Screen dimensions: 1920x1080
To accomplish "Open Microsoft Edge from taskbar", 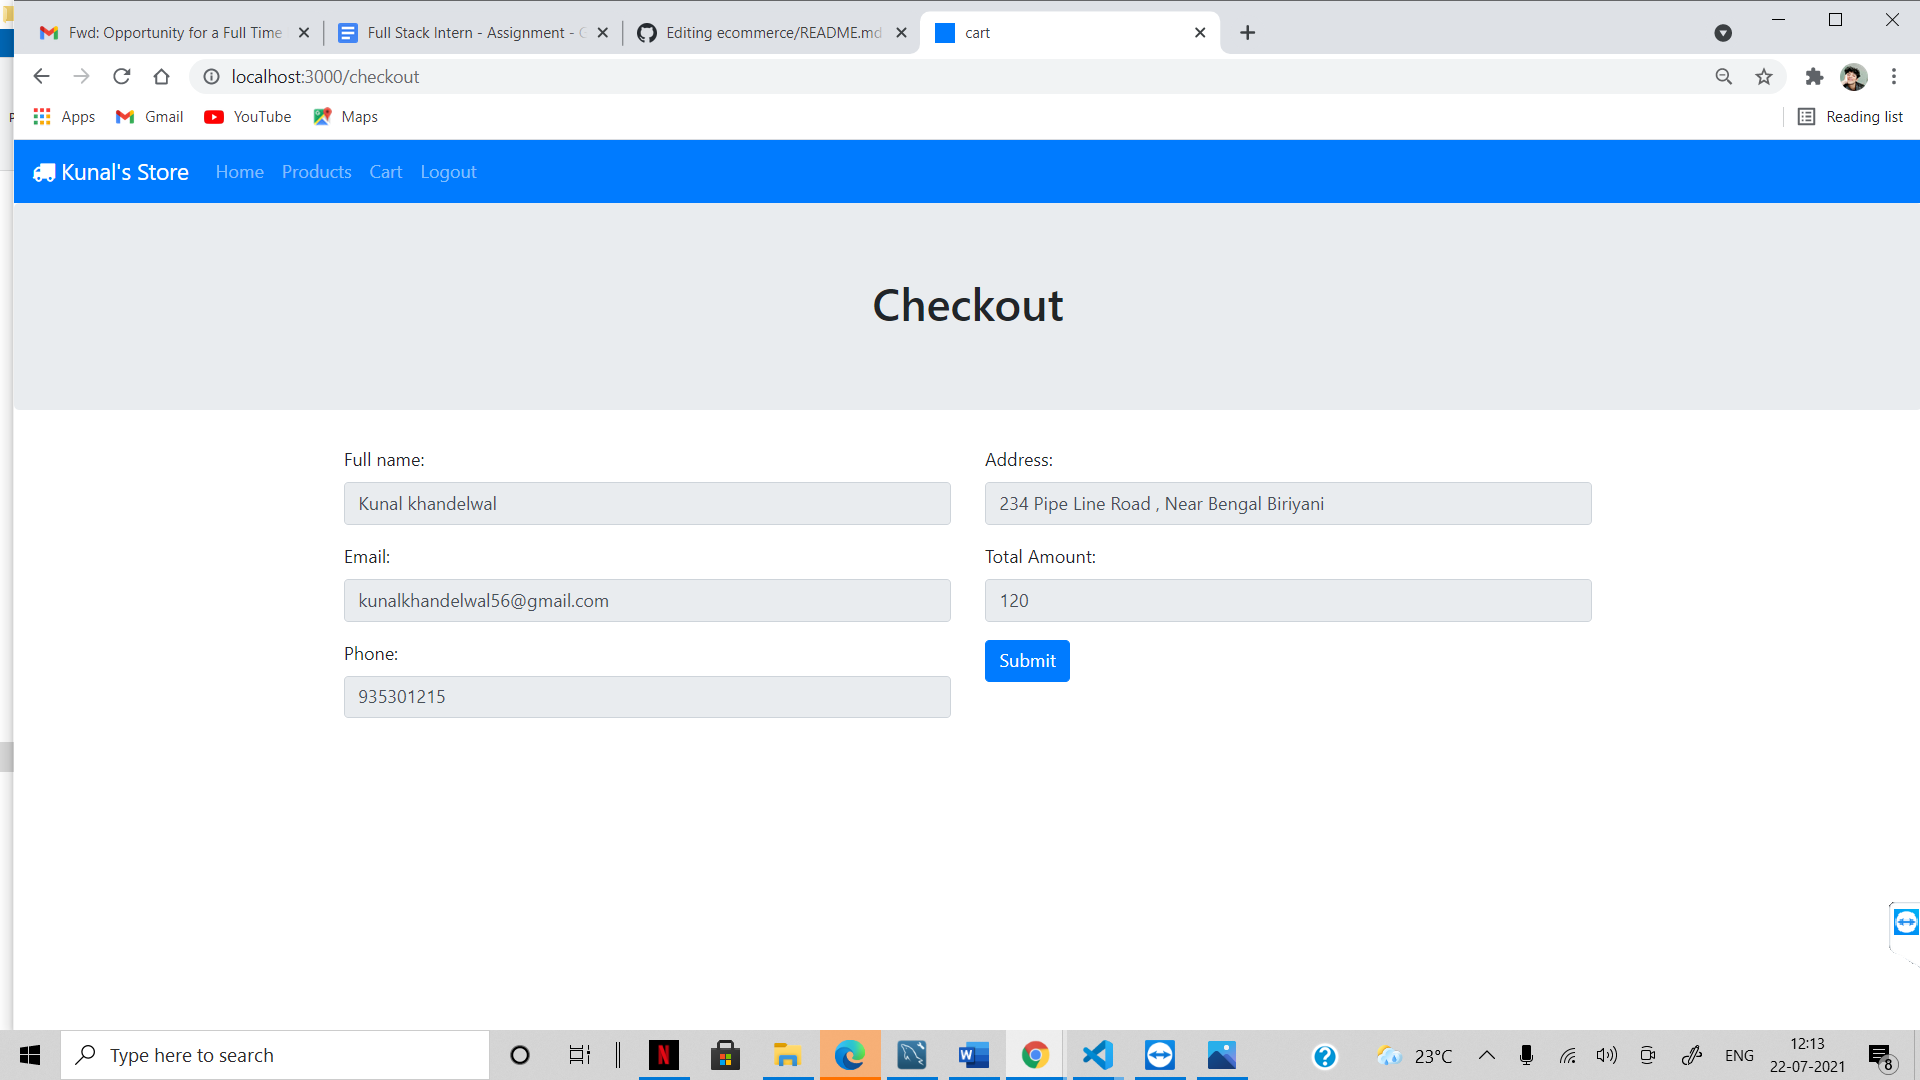I will (849, 1055).
